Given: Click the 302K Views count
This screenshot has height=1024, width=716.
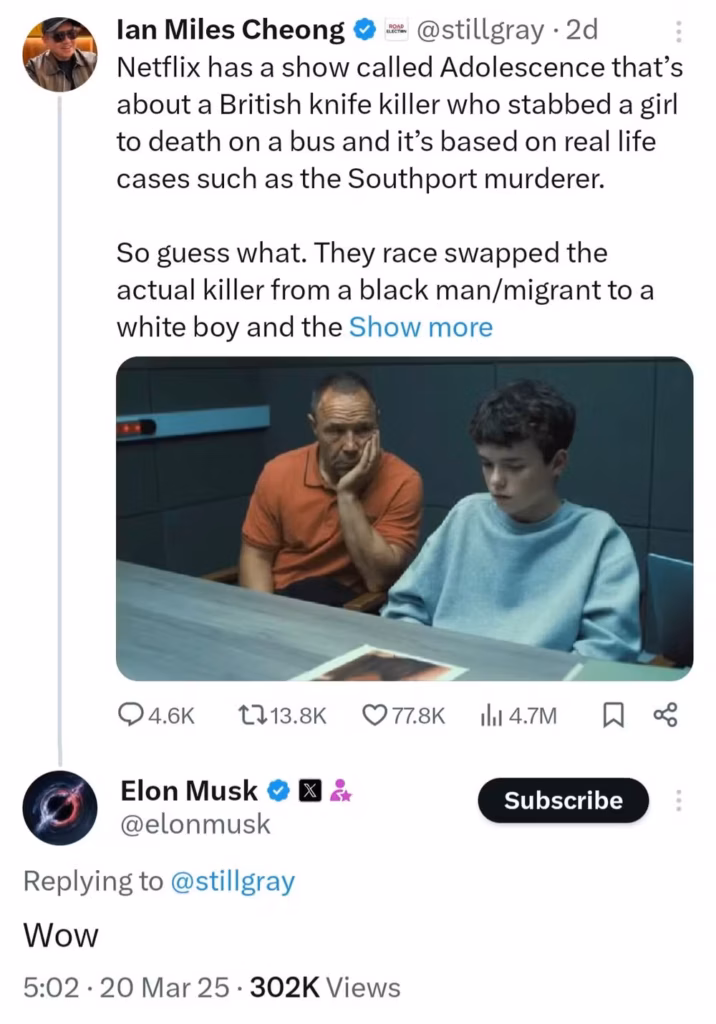Looking at the screenshot, I should pos(325,988).
